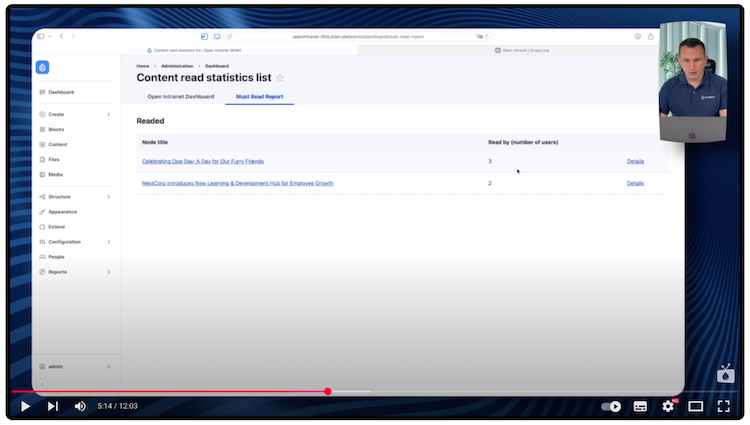Click the browser sidebar toggle icon

tap(41, 36)
